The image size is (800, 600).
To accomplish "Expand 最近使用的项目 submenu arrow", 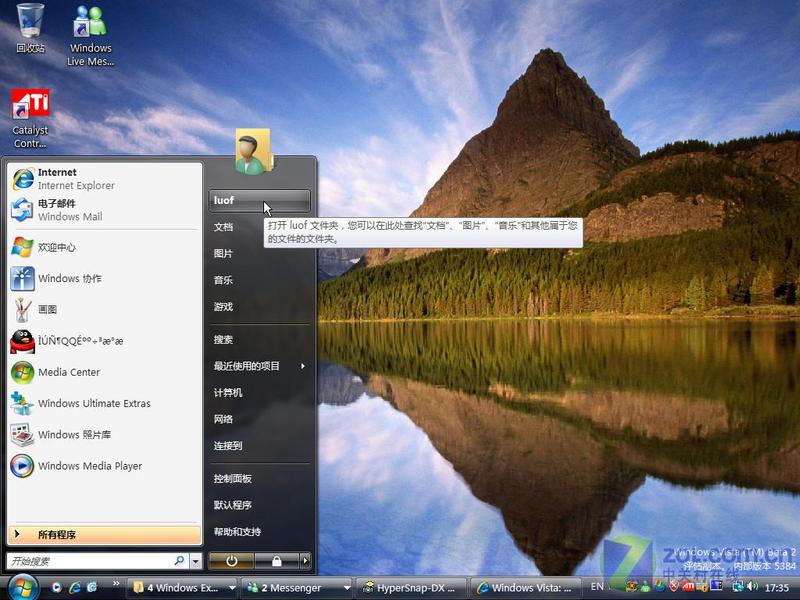I will [x=303, y=366].
